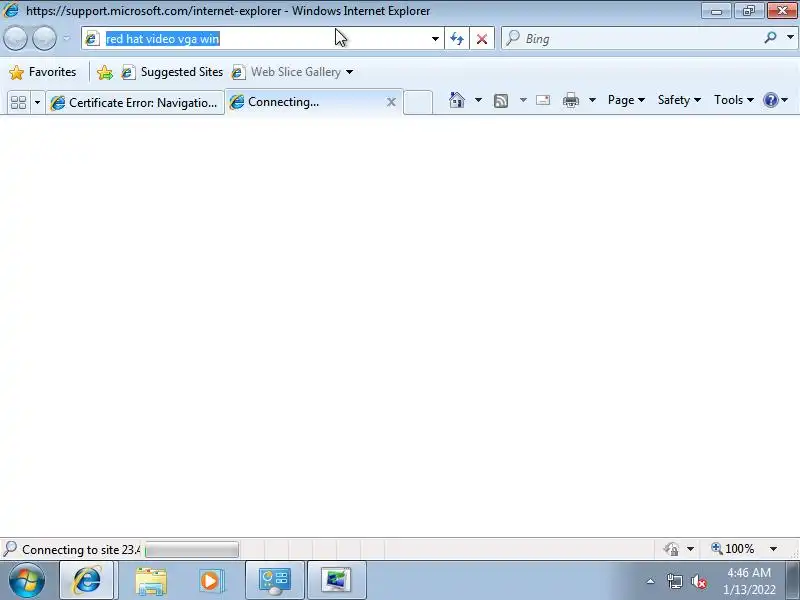Open the Windows Explorer taskbar icon
Image resolution: width=800 pixels, height=600 pixels.
151,581
